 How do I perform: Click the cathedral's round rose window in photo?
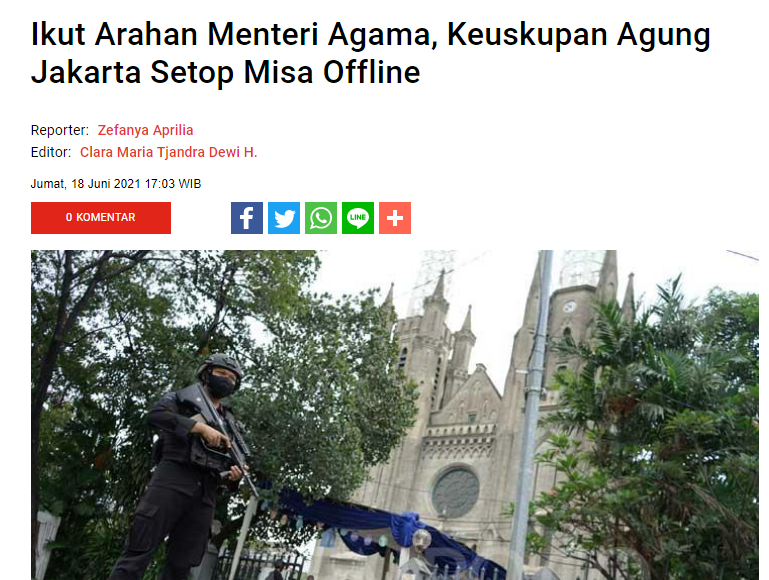456,493
